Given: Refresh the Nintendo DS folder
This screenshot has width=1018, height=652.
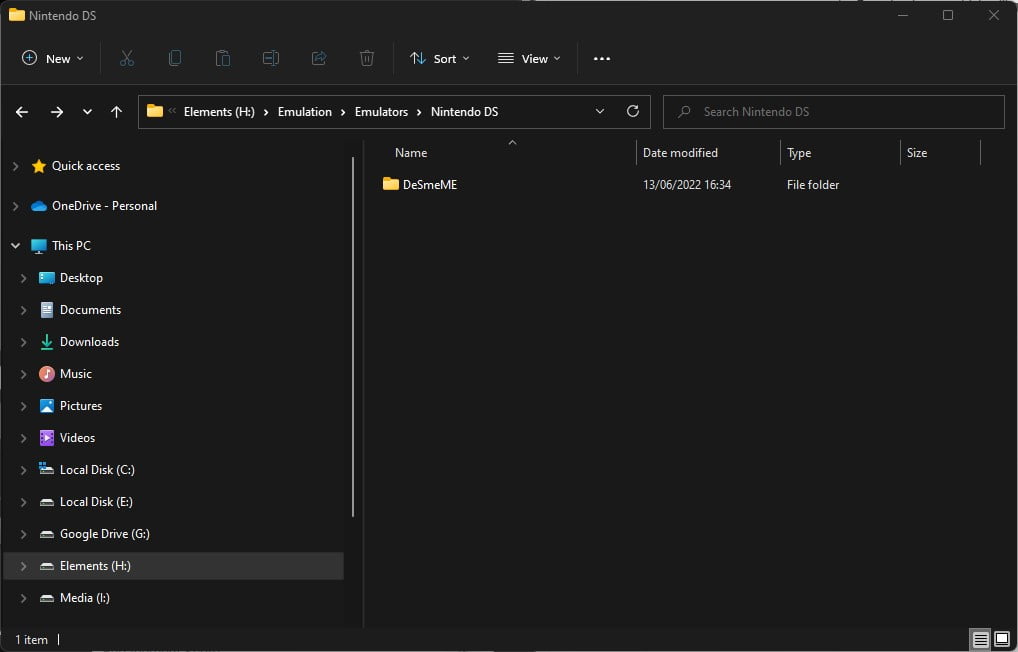Looking at the screenshot, I should point(633,112).
